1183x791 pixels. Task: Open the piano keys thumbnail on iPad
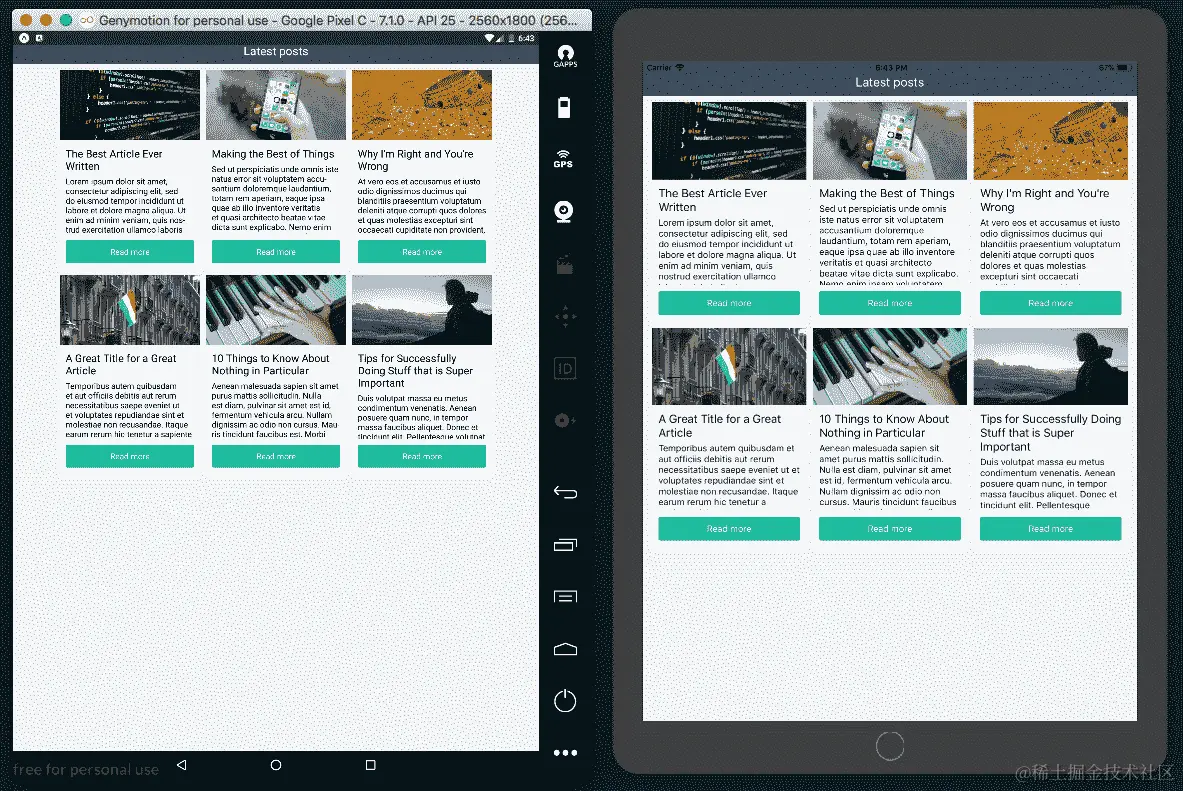[x=890, y=366]
